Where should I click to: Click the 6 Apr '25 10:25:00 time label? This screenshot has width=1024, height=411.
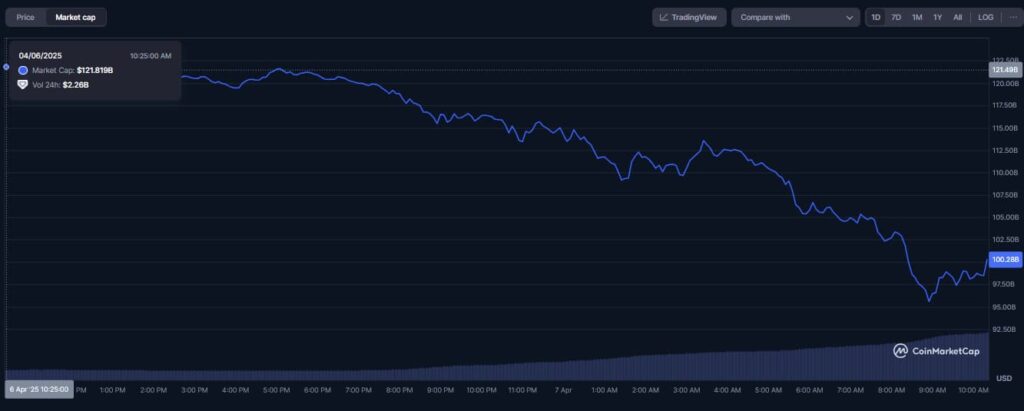tap(39, 389)
